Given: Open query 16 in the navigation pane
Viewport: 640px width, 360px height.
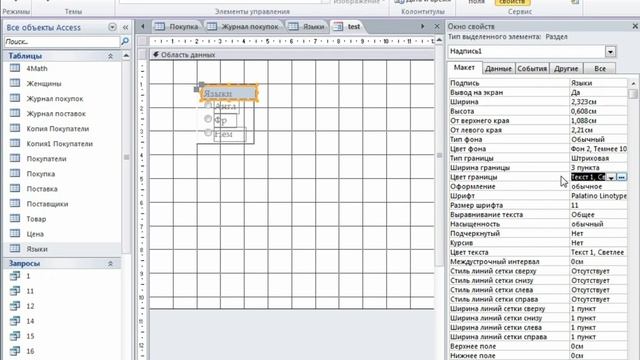Looking at the screenshot, I should (30, 351).
